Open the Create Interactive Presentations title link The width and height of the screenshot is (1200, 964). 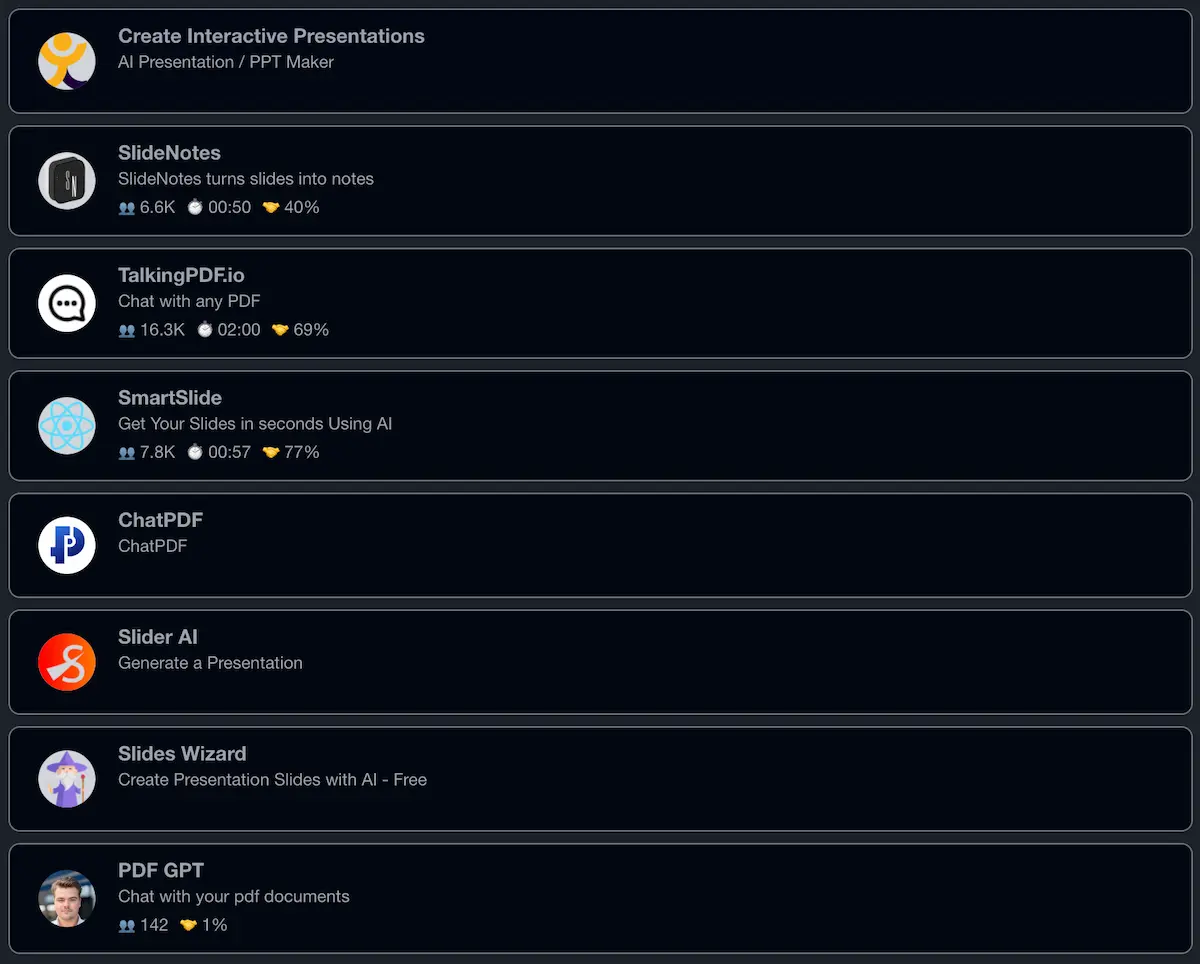271,36
